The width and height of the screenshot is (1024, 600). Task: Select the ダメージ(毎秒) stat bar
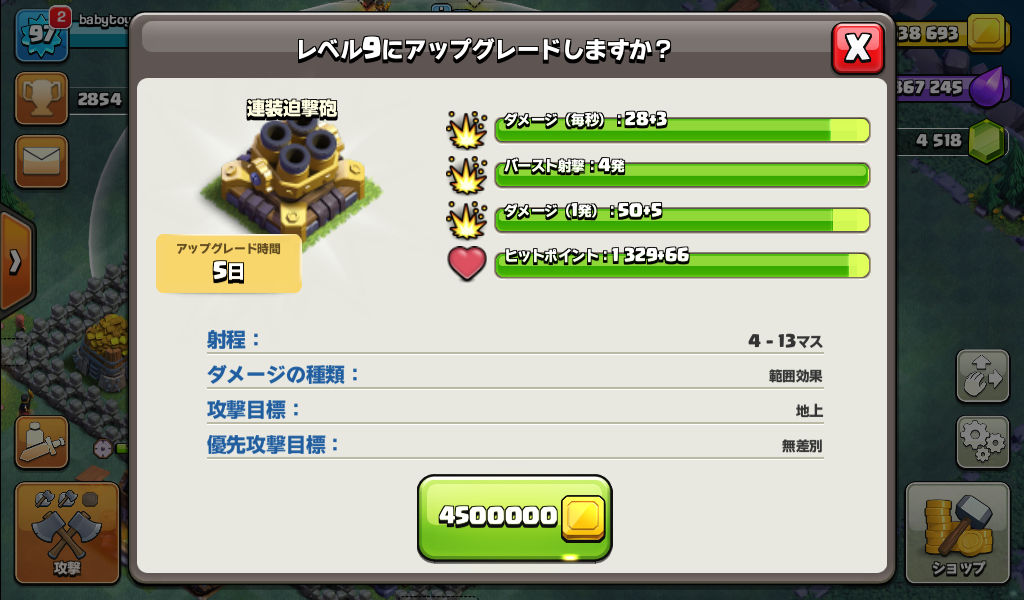pos(682,129)
